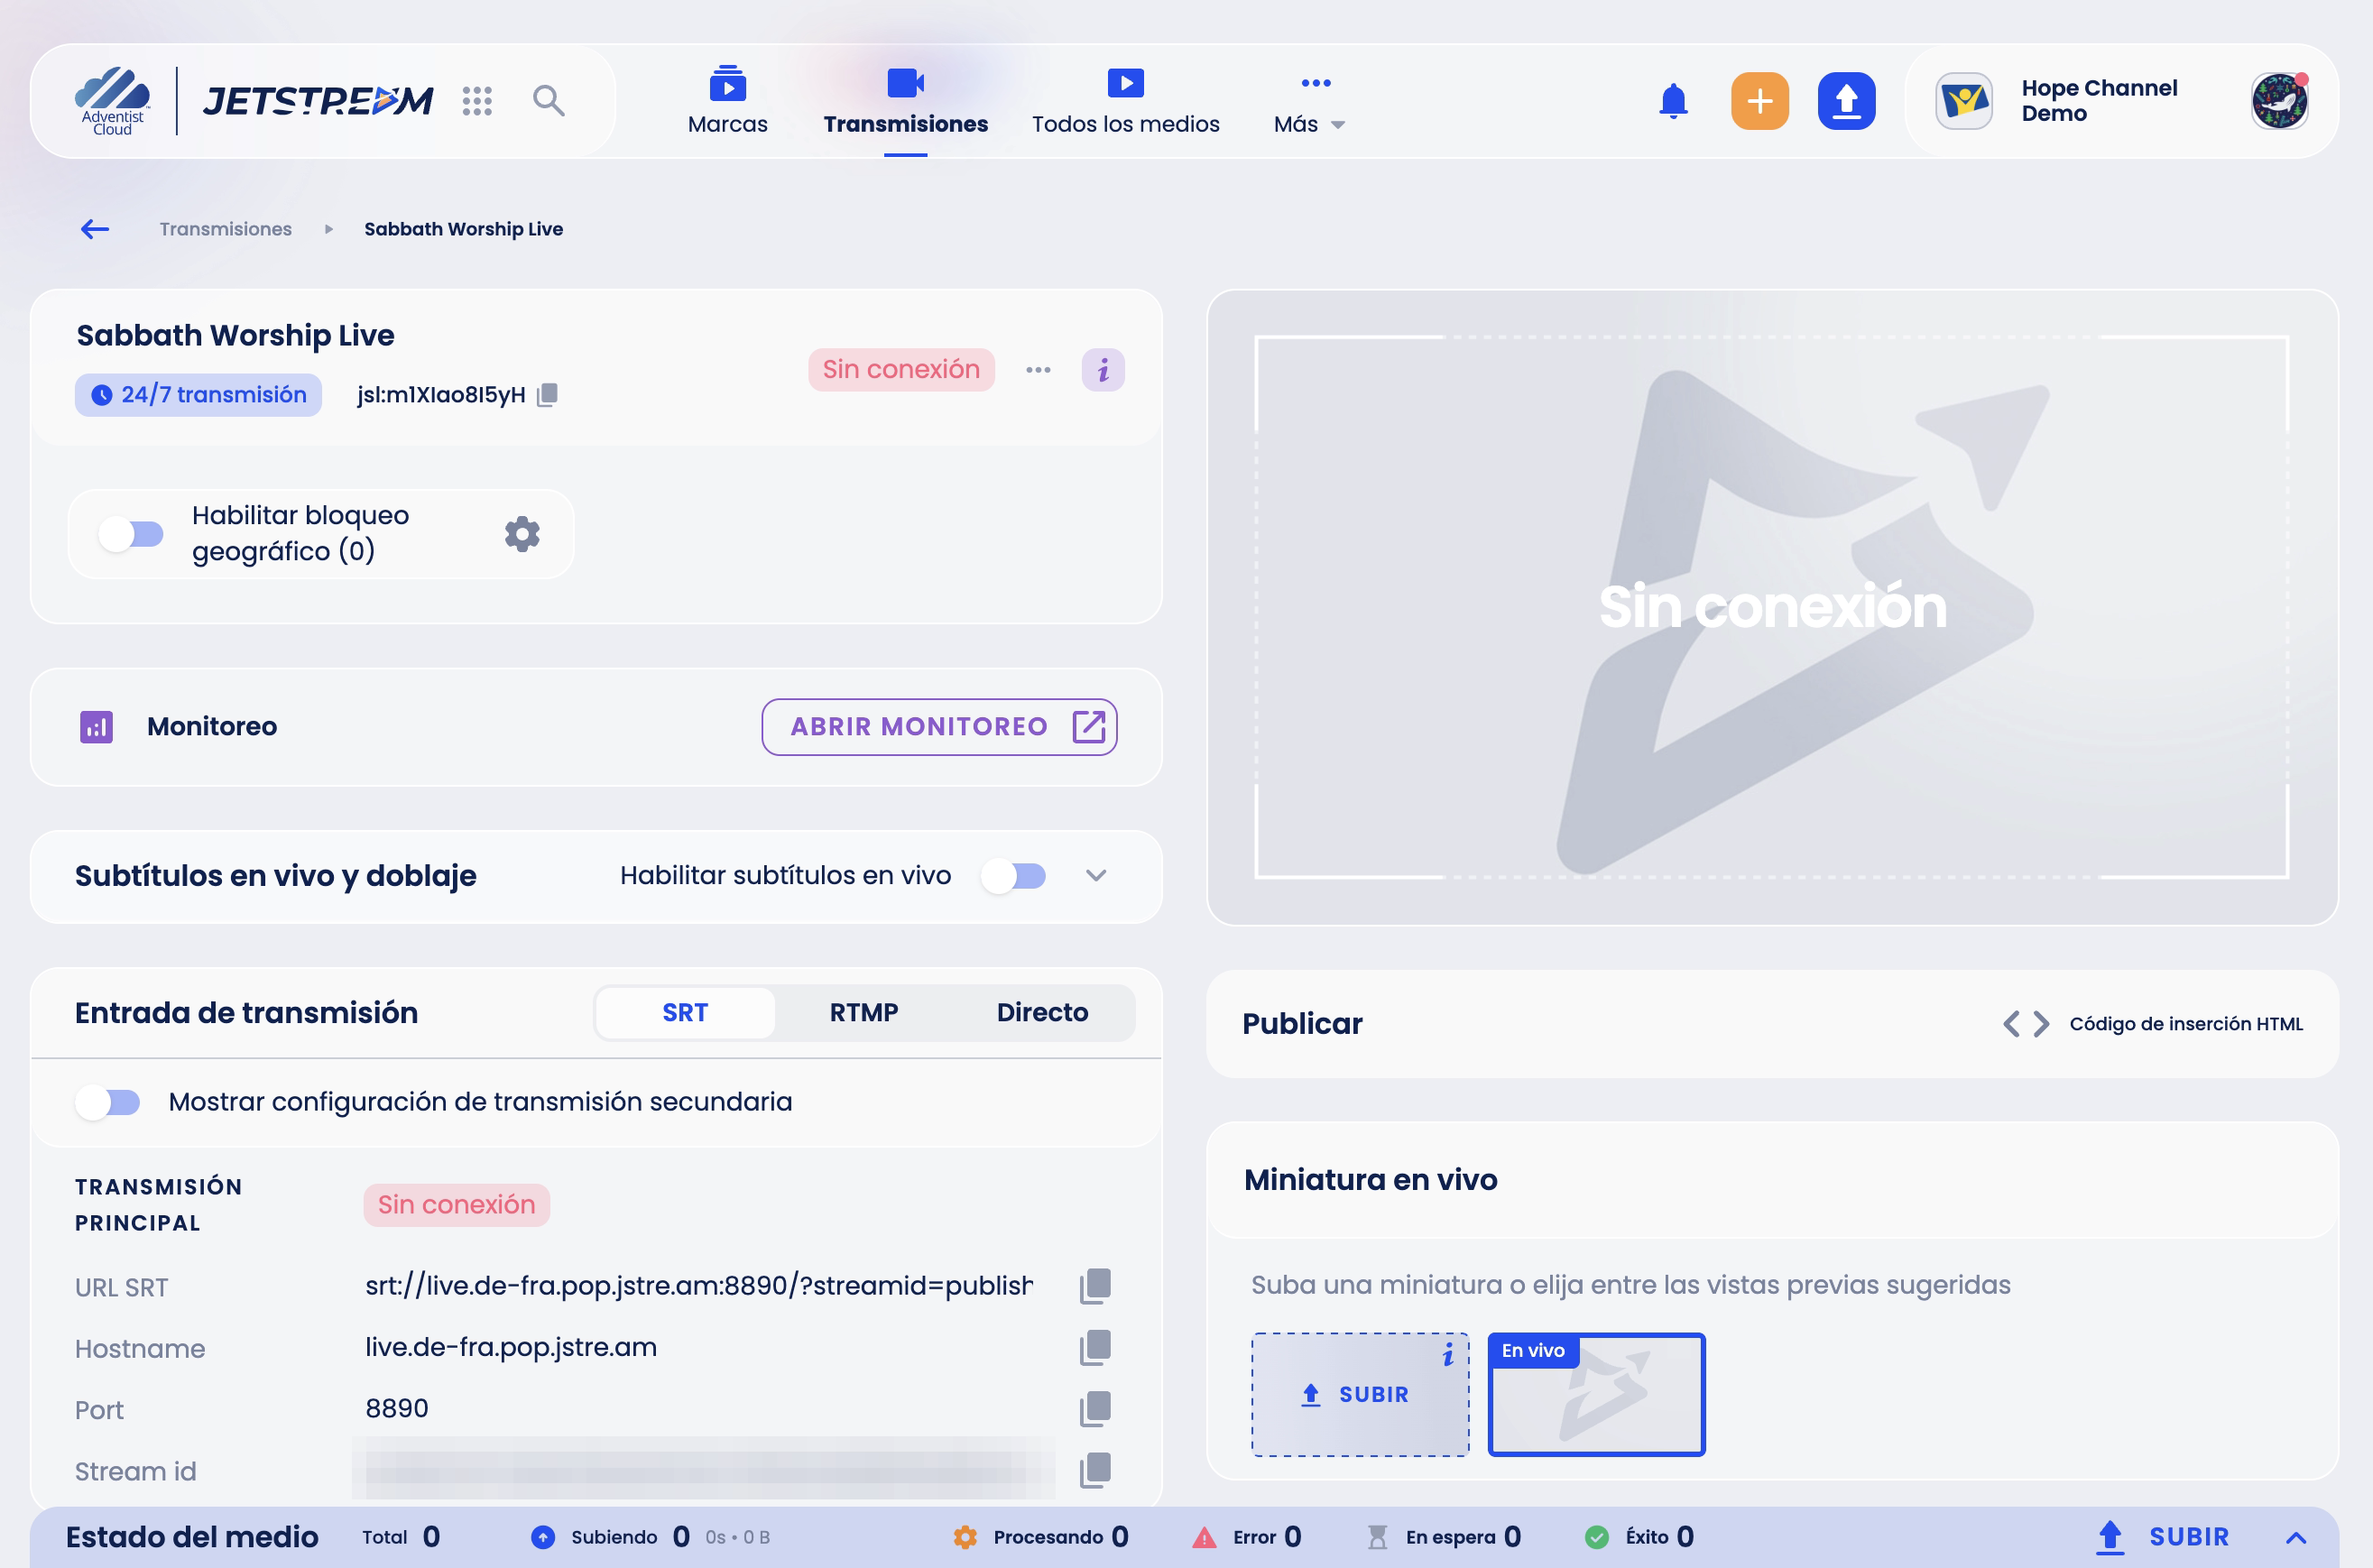Toggle Habilitar bloqueo geográfico switch

131,534
